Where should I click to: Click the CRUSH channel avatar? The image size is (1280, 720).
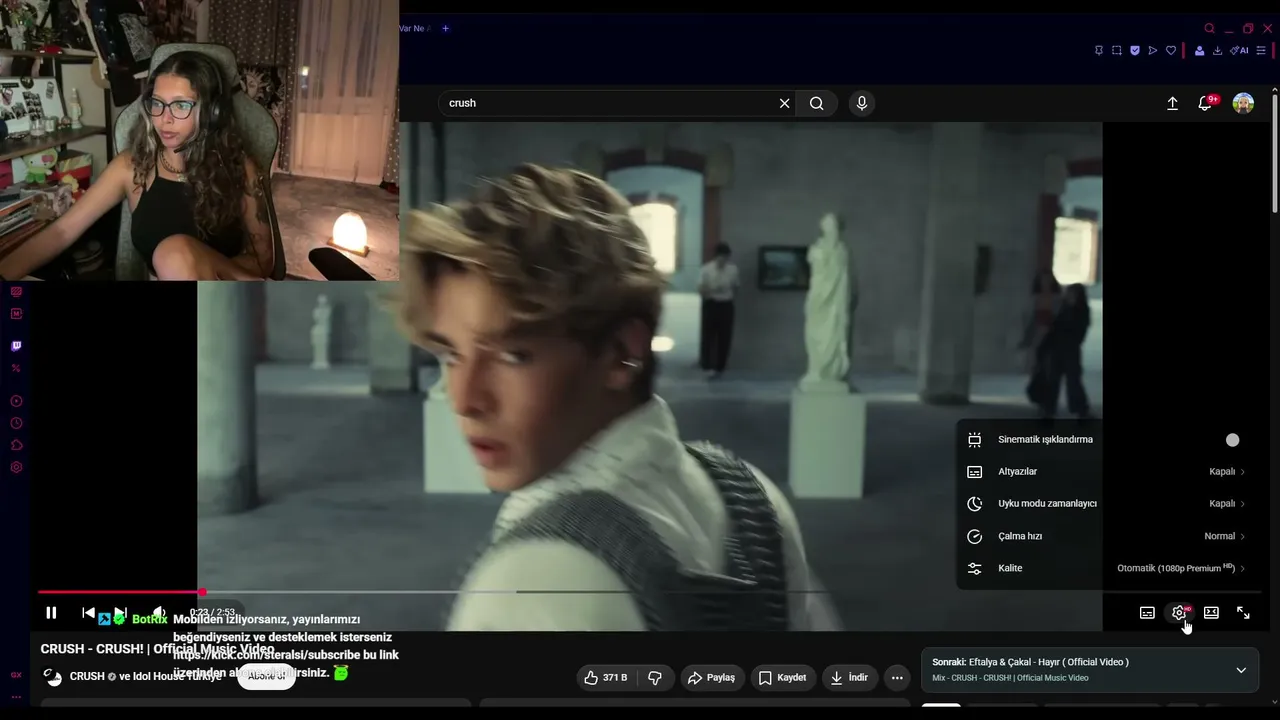53,677
